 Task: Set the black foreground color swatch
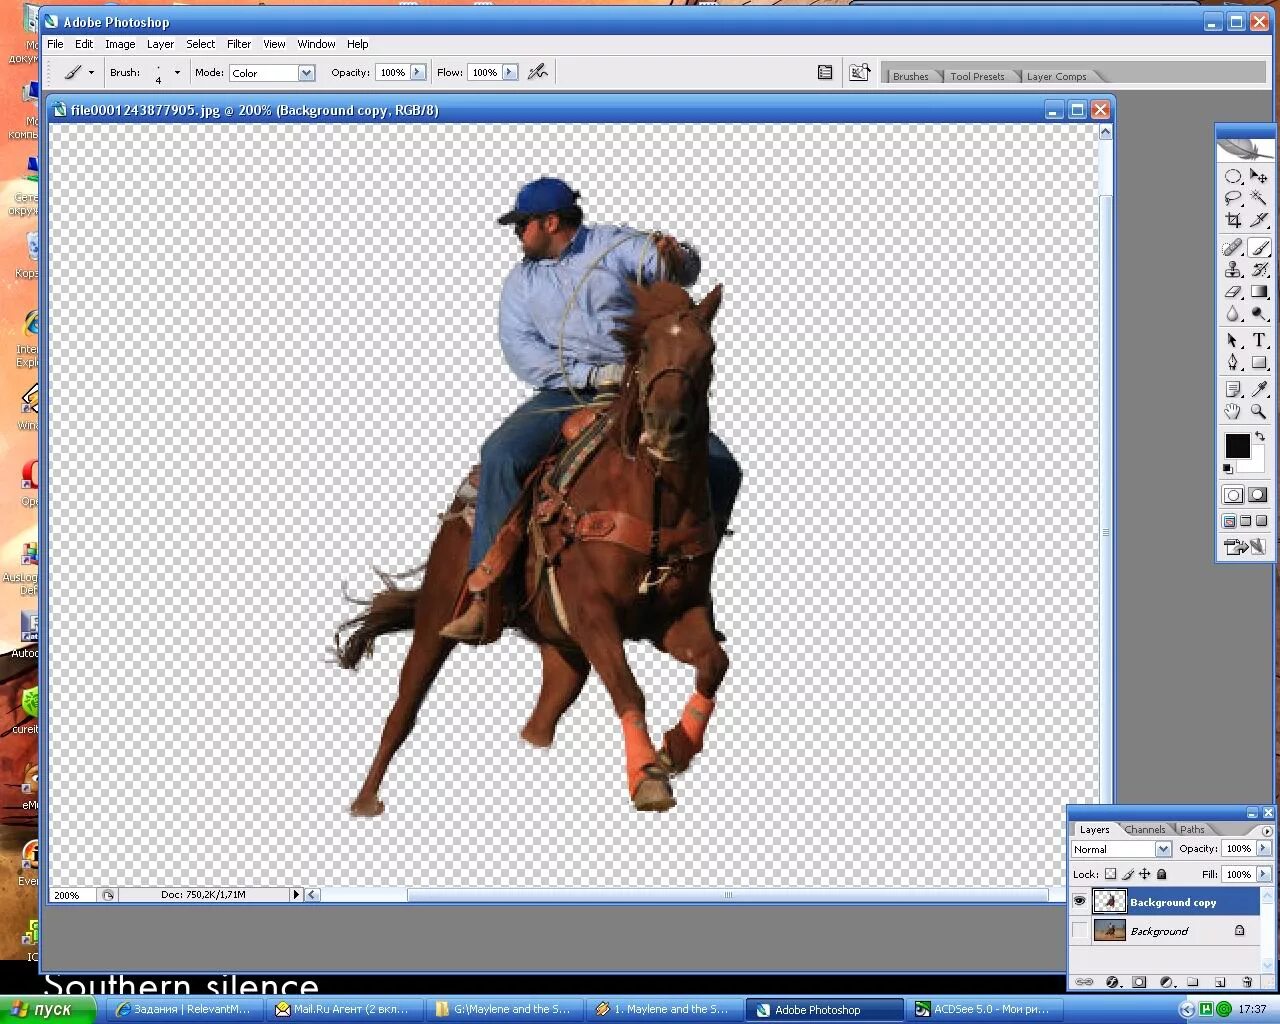coord(1237,445)
